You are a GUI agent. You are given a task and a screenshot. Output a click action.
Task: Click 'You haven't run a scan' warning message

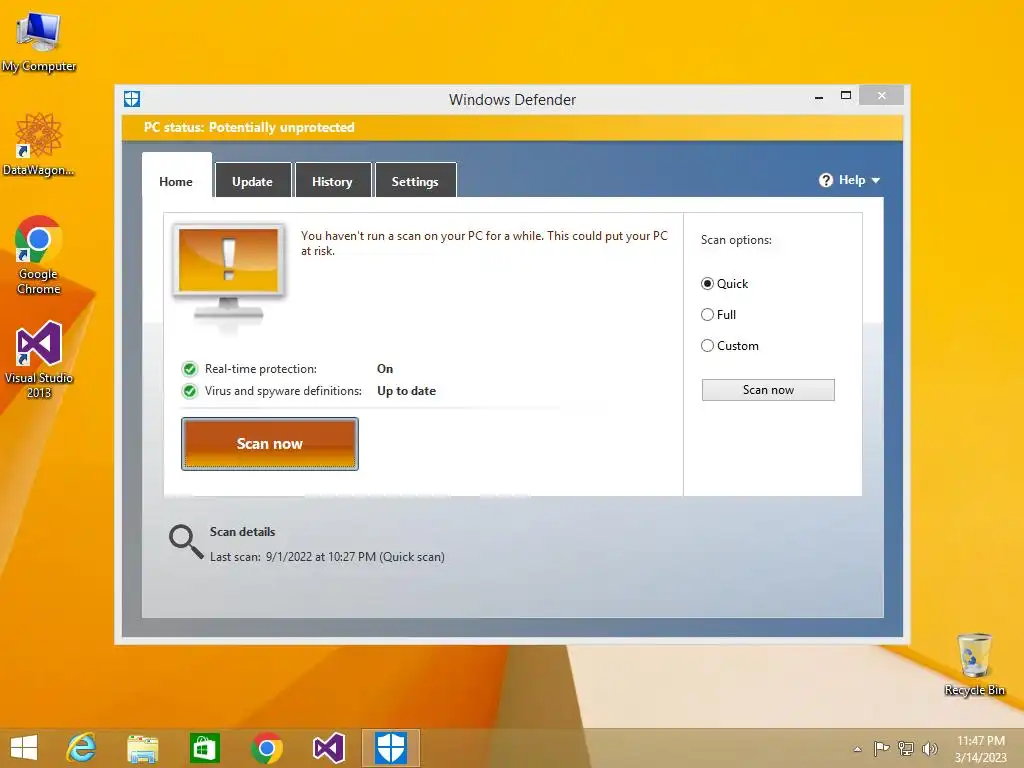click(484, 243)
